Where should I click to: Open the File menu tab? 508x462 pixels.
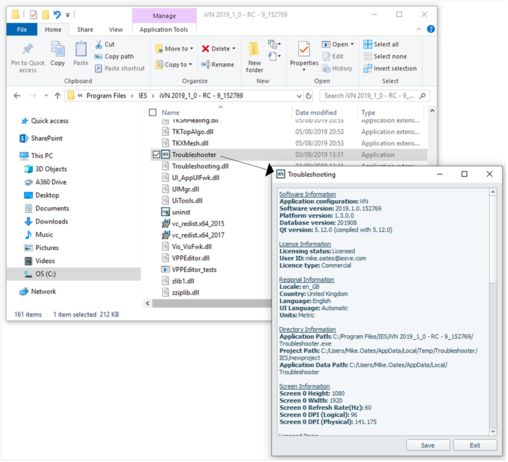(22, 30)
